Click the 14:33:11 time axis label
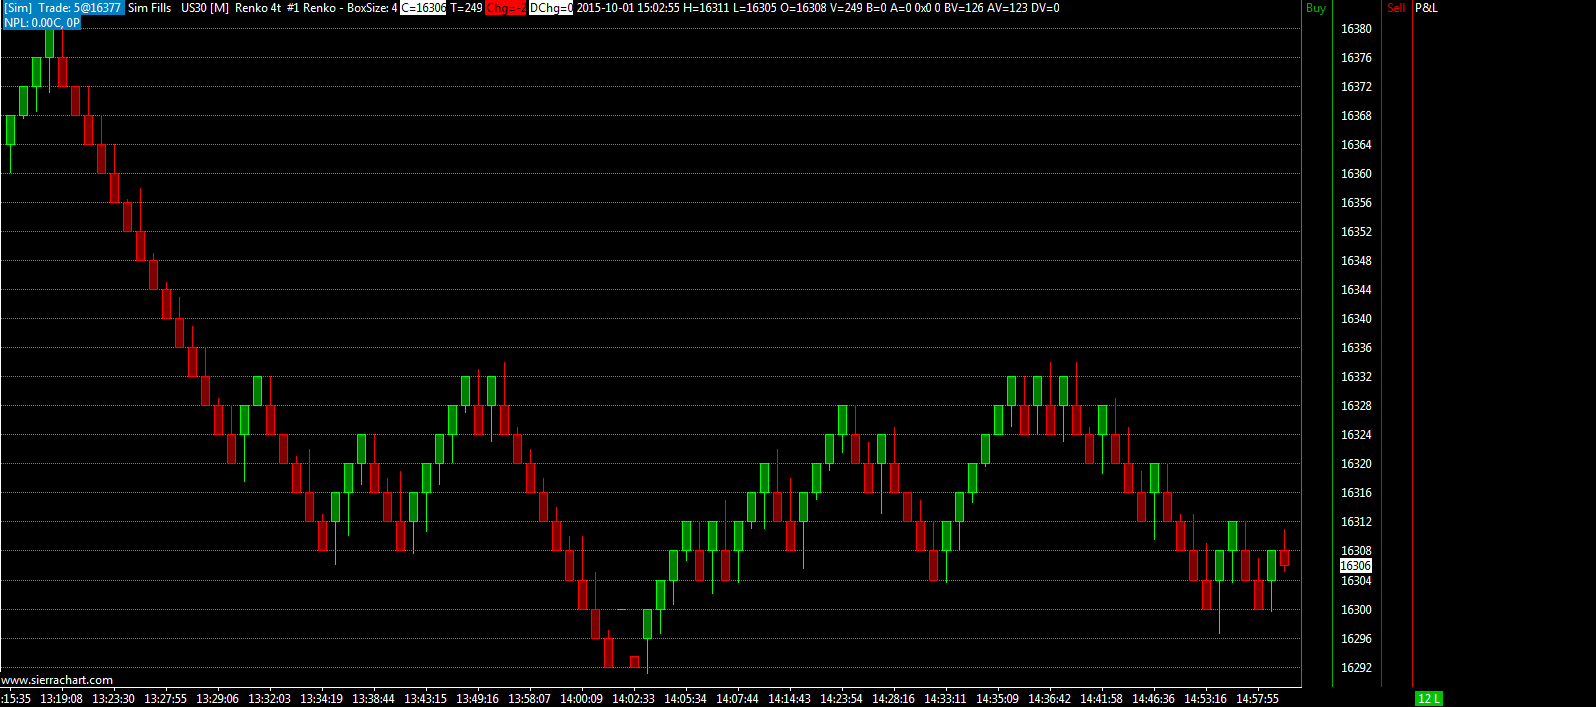1596x707 pixels. click(945, 699)
